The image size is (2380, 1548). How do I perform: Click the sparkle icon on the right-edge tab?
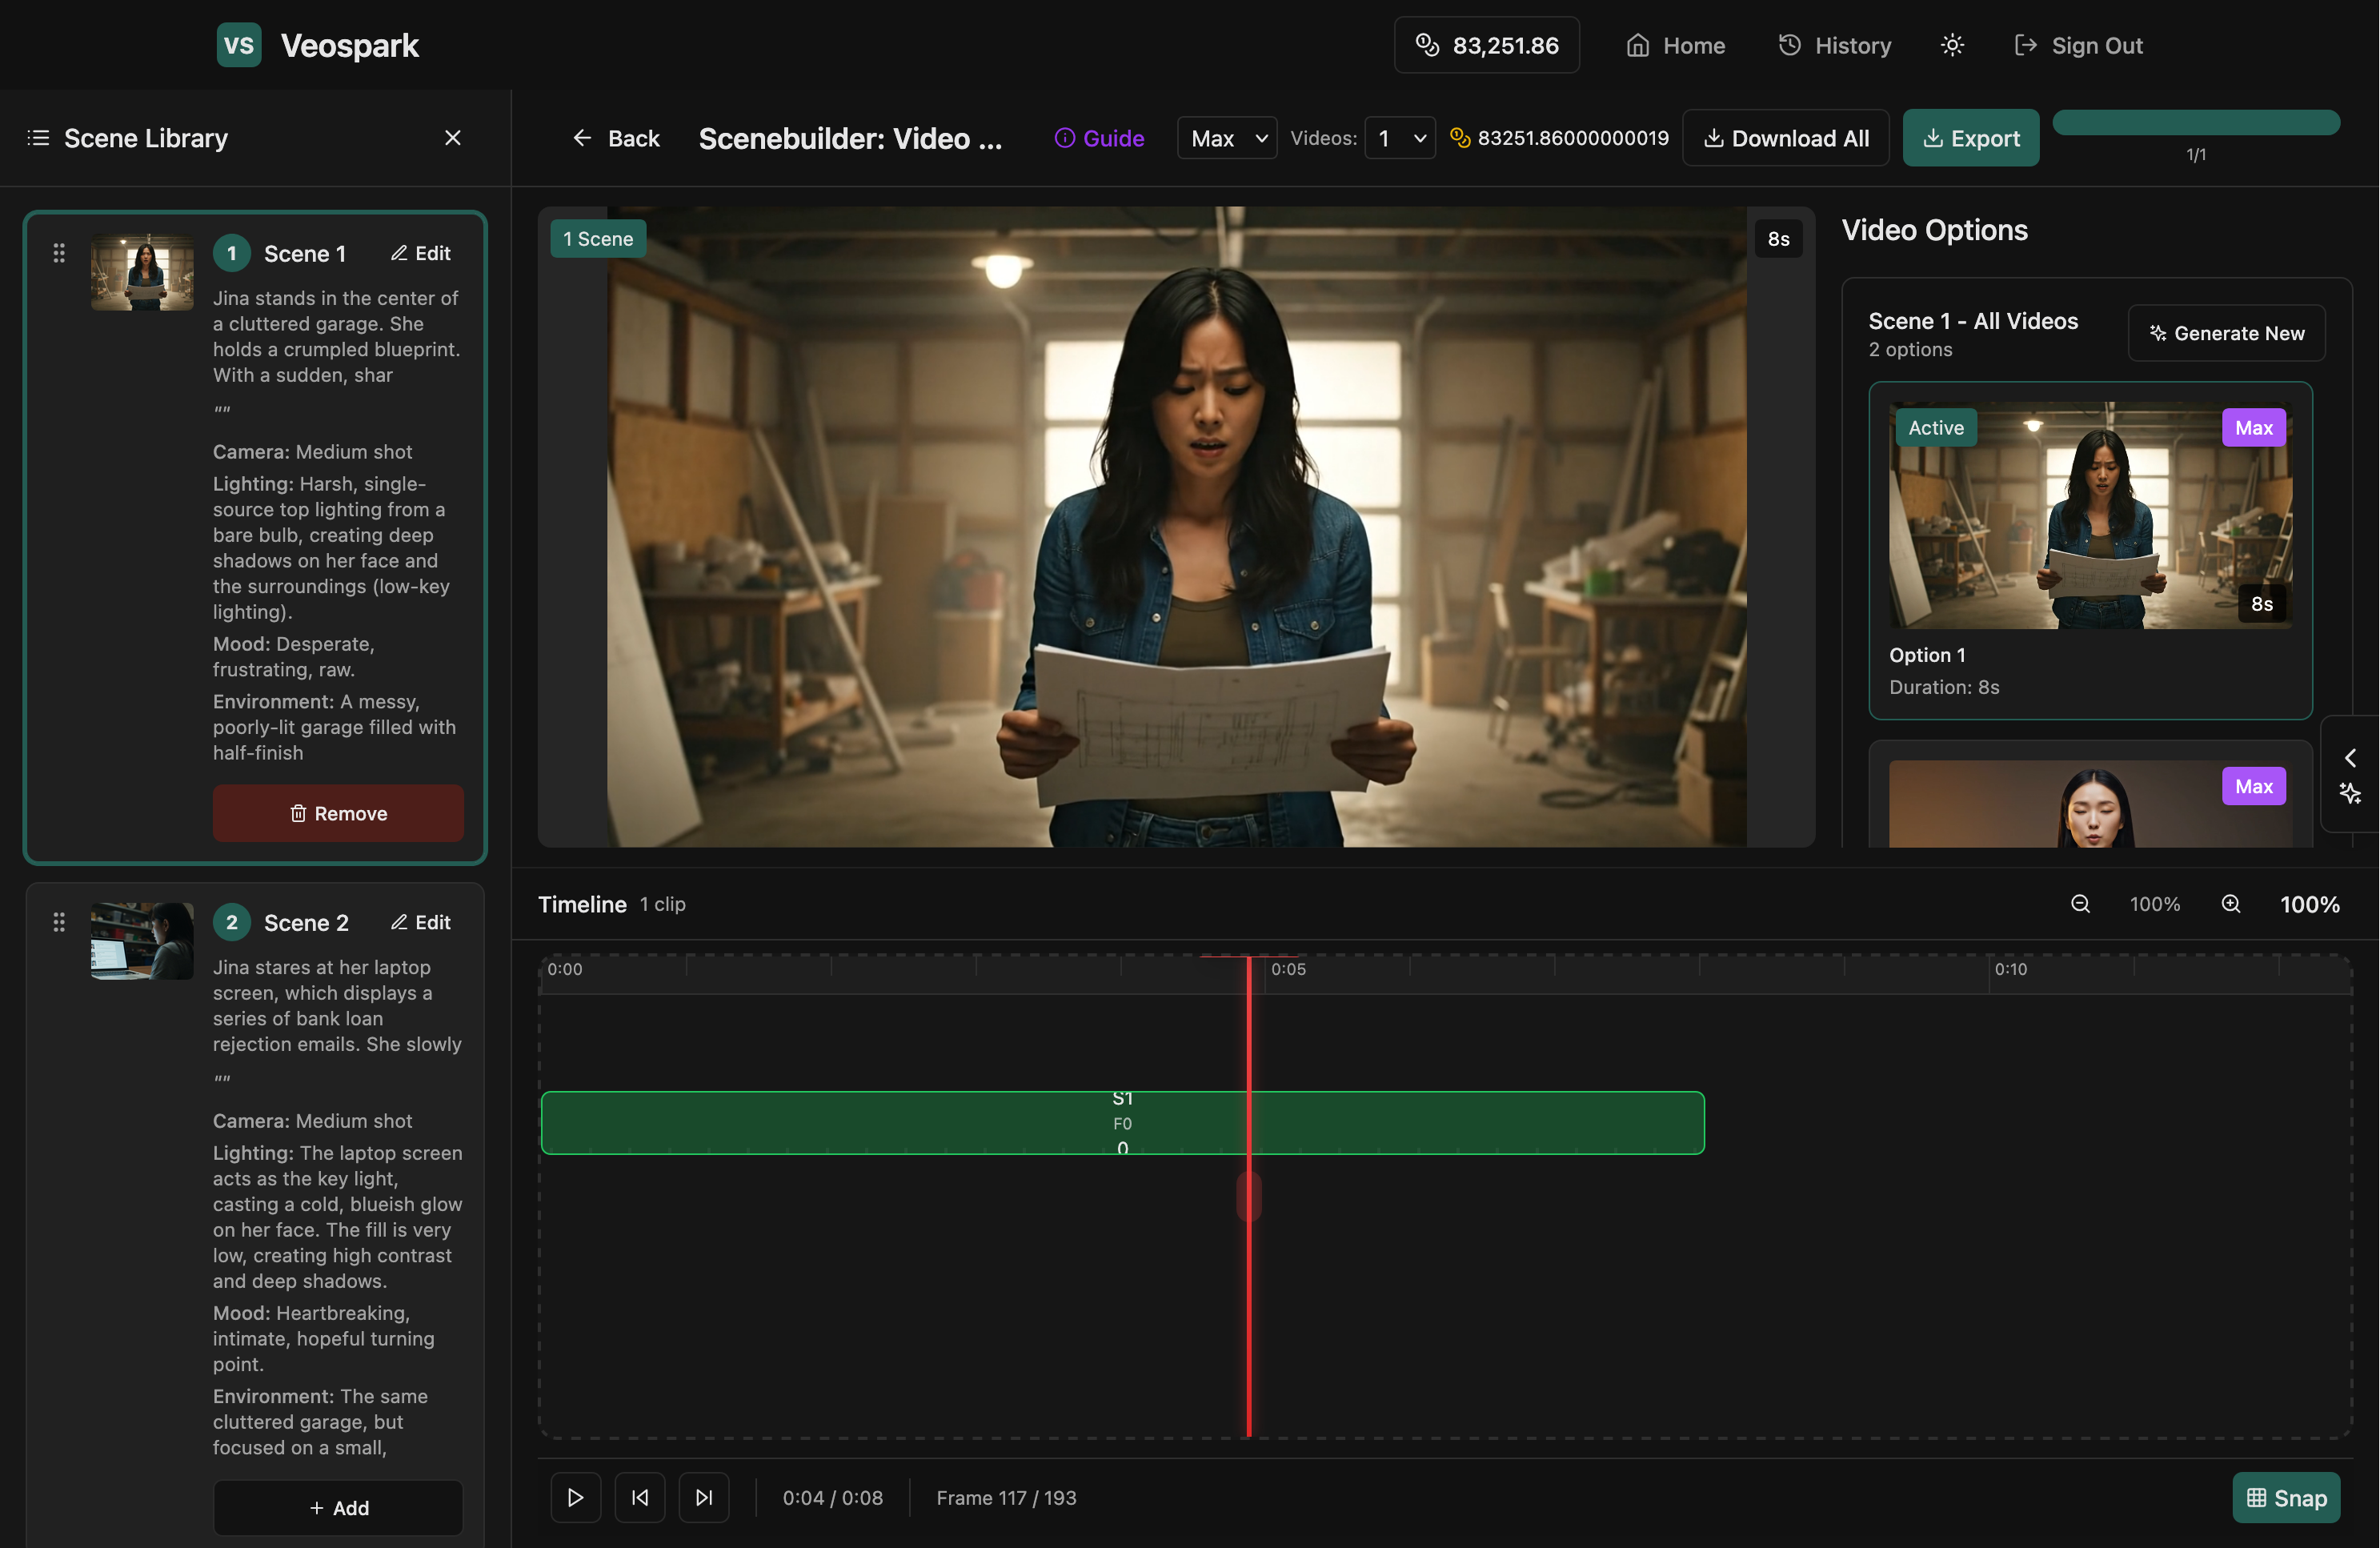tap(2350, 794)
